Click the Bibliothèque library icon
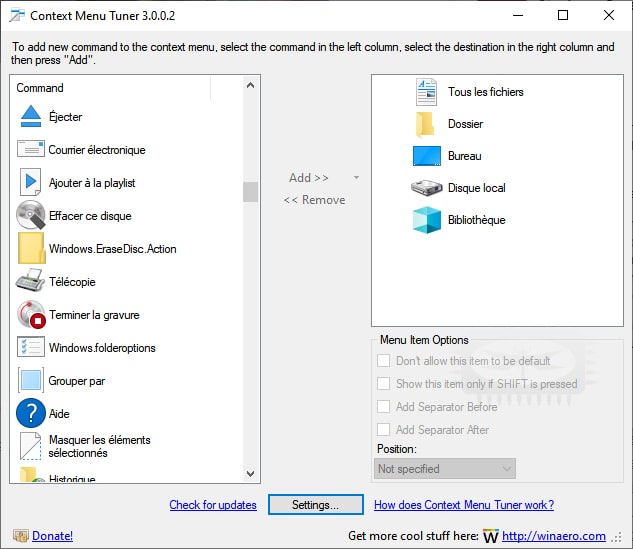The width and height of the screenshot is (633, 549). [427, 220]
